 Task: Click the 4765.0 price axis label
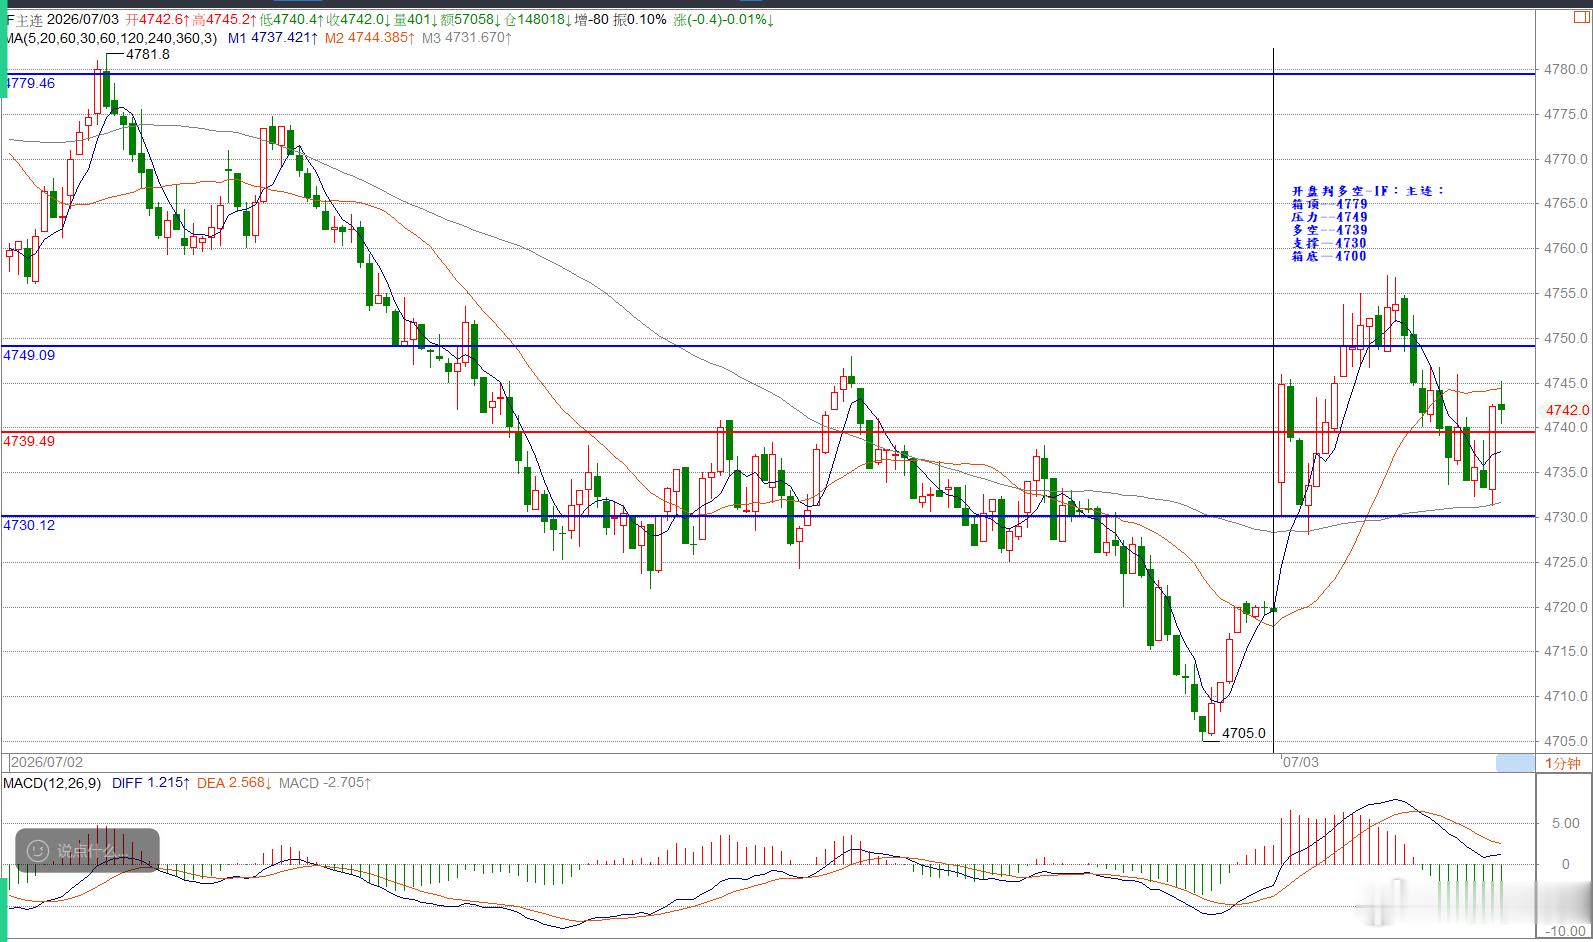(1566, 204)
